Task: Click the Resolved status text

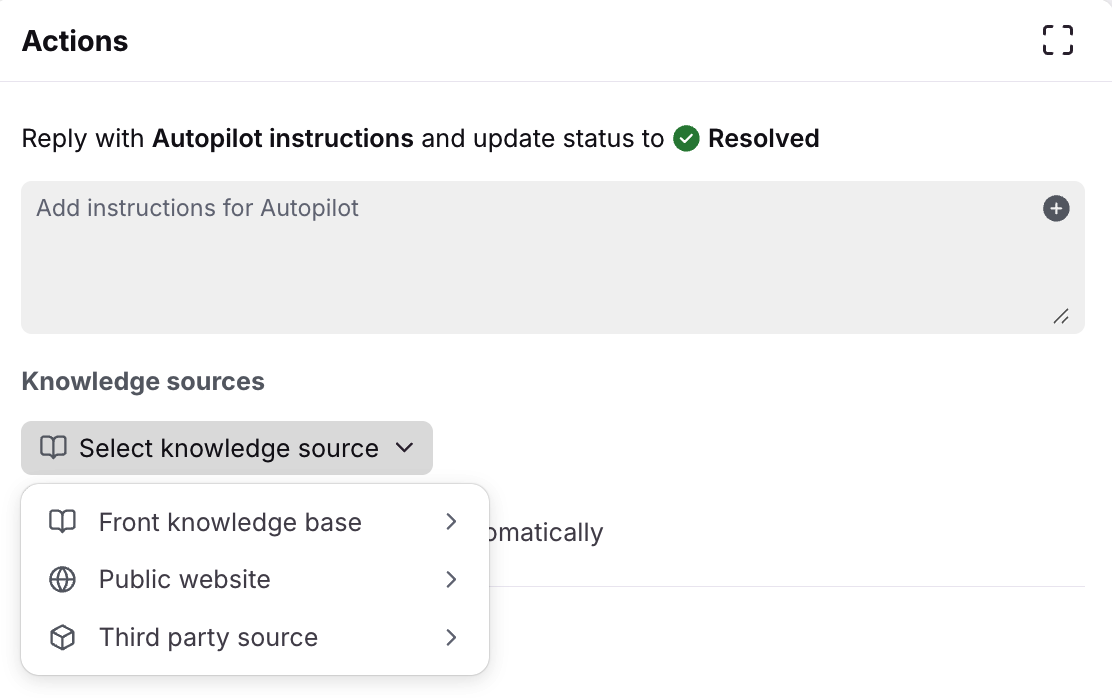Action: click(x=763, y=138)
